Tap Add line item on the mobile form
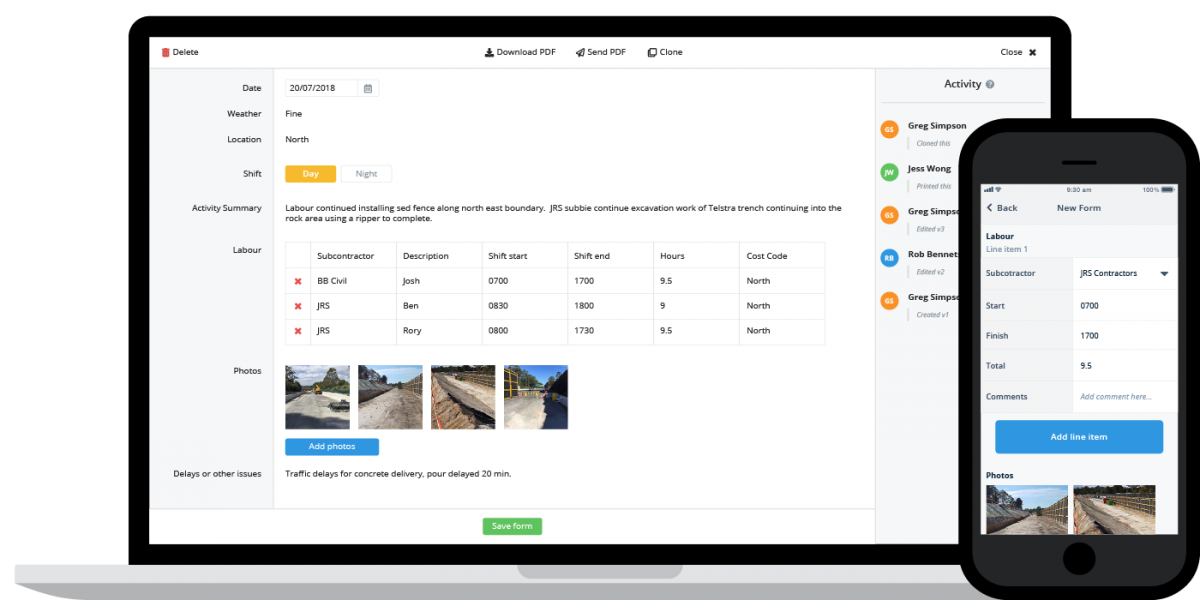1200x600 pixels. [x=1078, y=436]
